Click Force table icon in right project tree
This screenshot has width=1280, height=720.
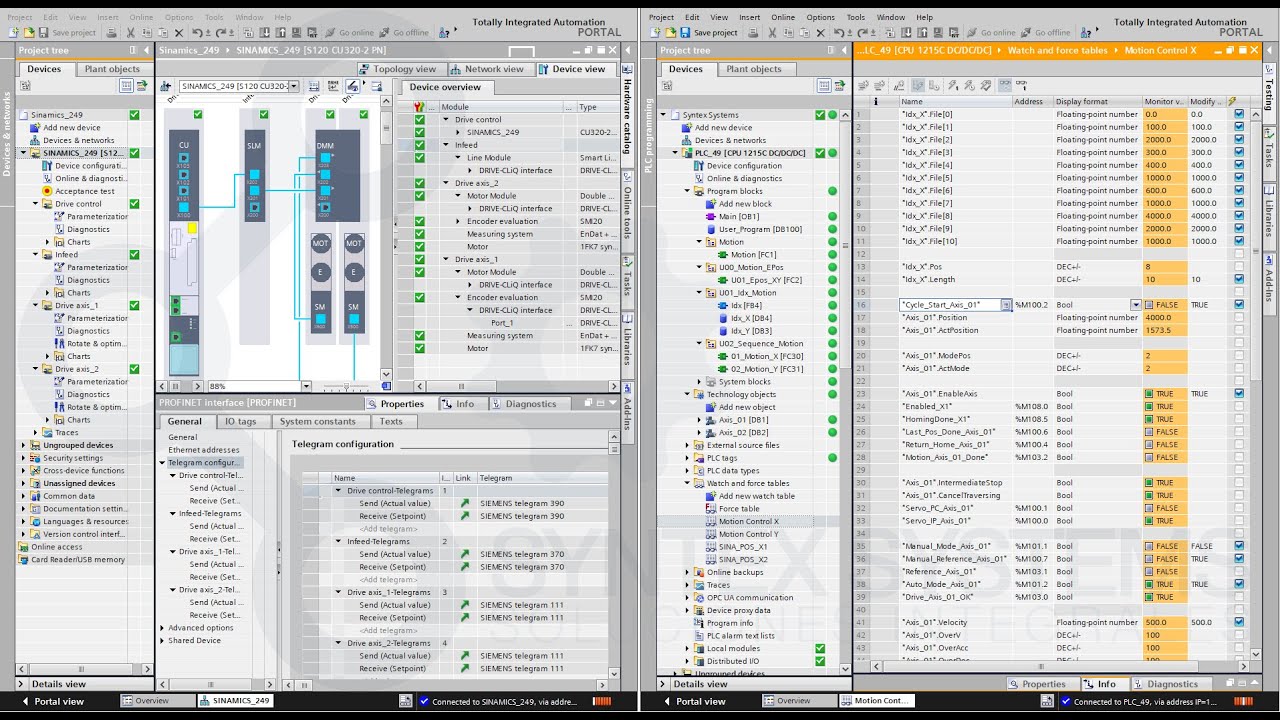tap(711, 508)
